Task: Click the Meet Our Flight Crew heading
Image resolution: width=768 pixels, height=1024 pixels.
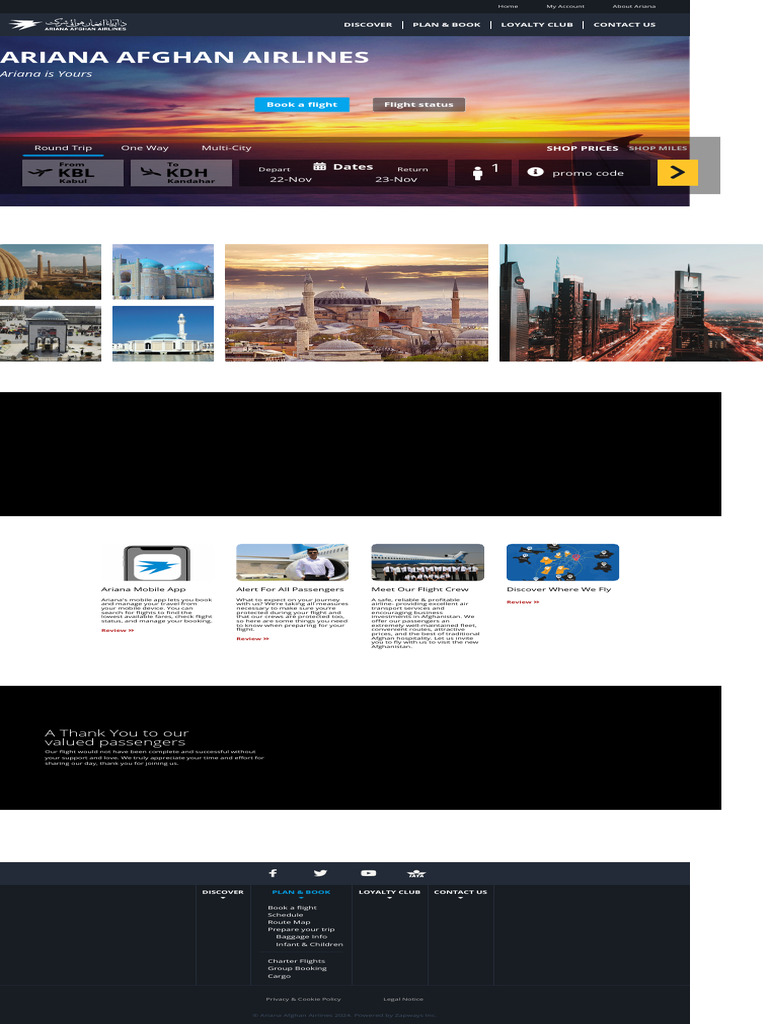Action: tap(420, 589)
